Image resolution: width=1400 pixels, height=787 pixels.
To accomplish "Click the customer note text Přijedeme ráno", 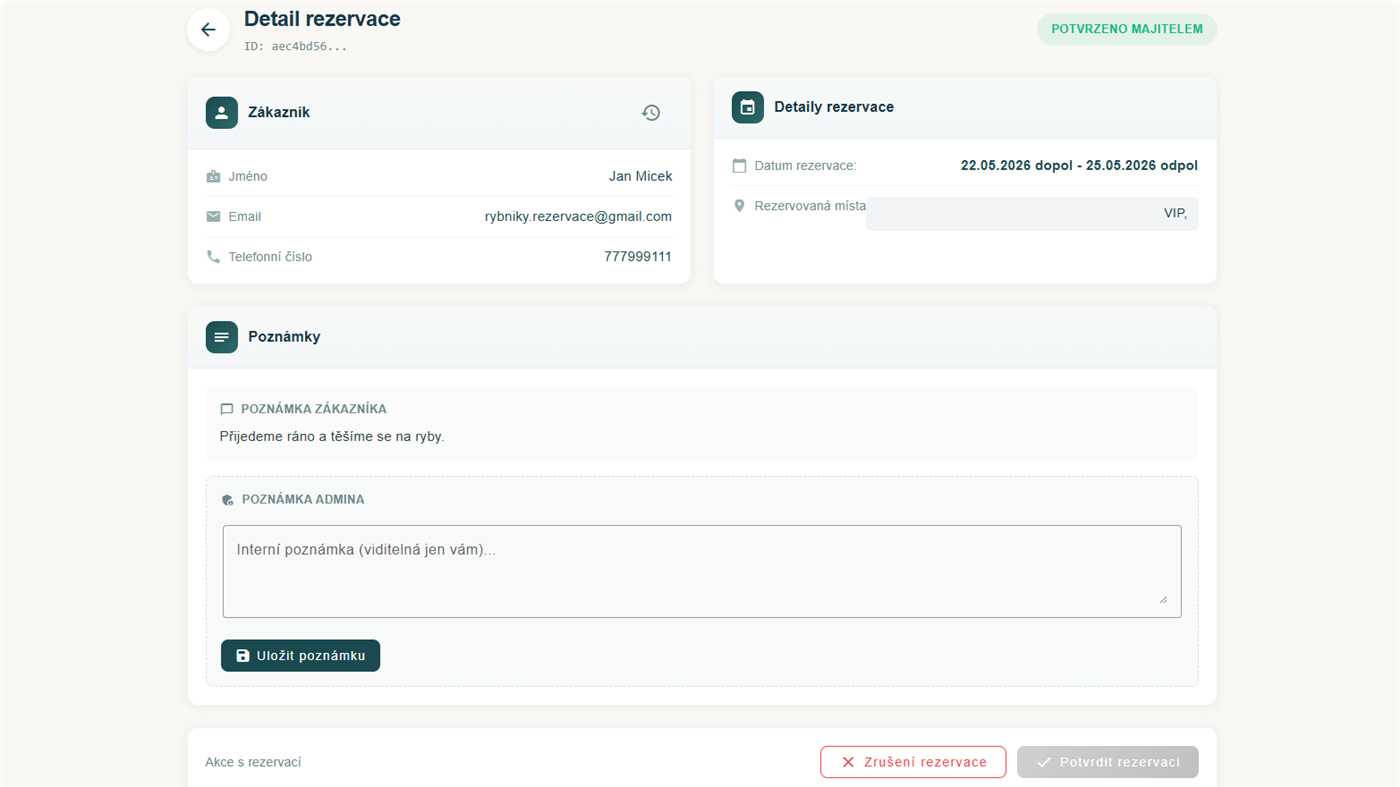I will pyautogui.click(x=332, y=437).
